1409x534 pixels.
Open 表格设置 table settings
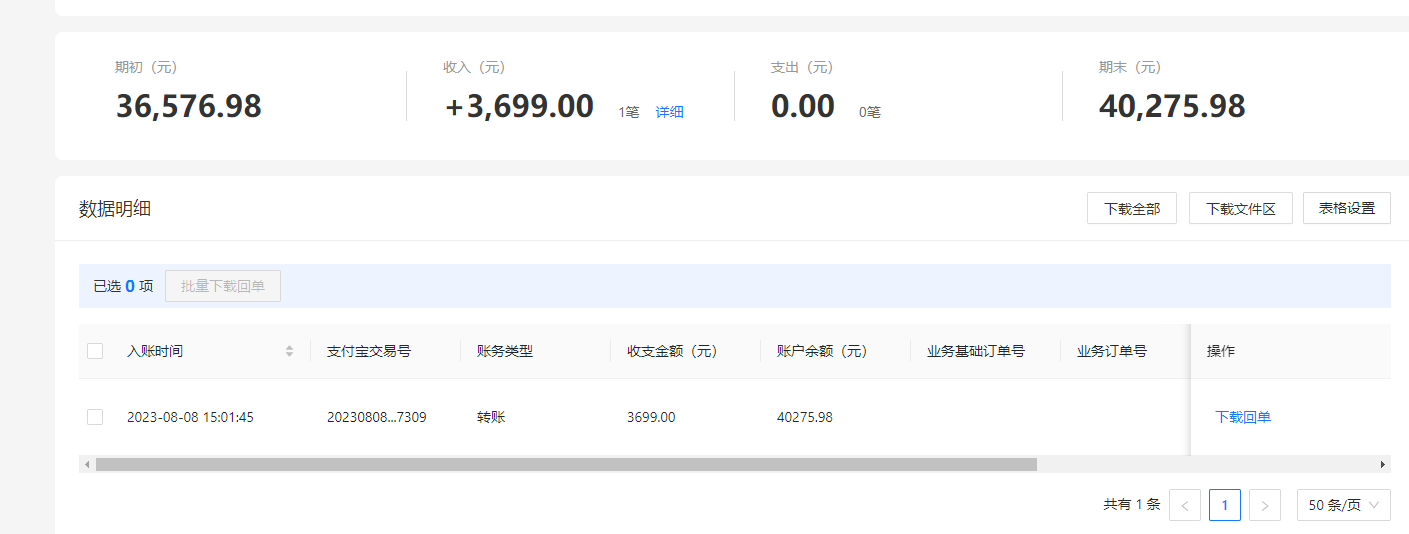click(x=1347, y=208)
